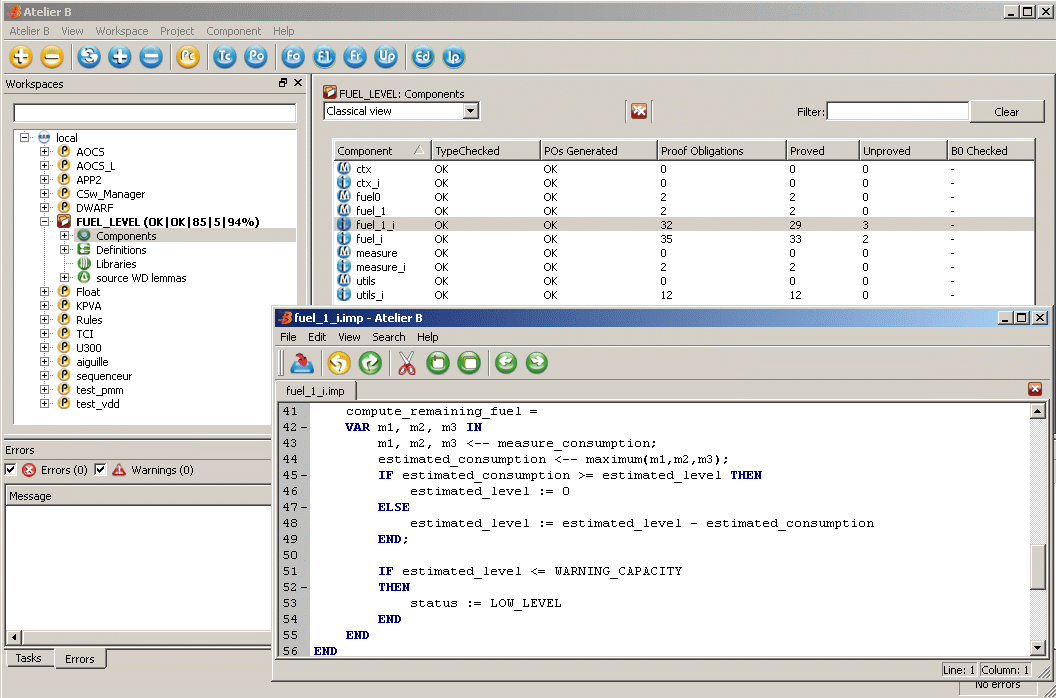Toggle the Warnings (0) checkbox
The height and width of the screenshot is (698, 1056).
point(100,470)
